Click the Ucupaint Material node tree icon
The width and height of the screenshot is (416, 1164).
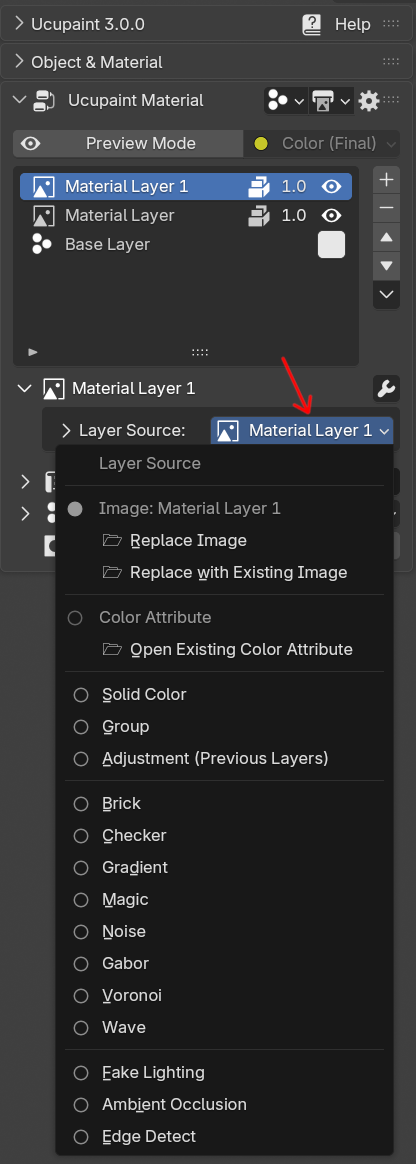pos(44,100)
